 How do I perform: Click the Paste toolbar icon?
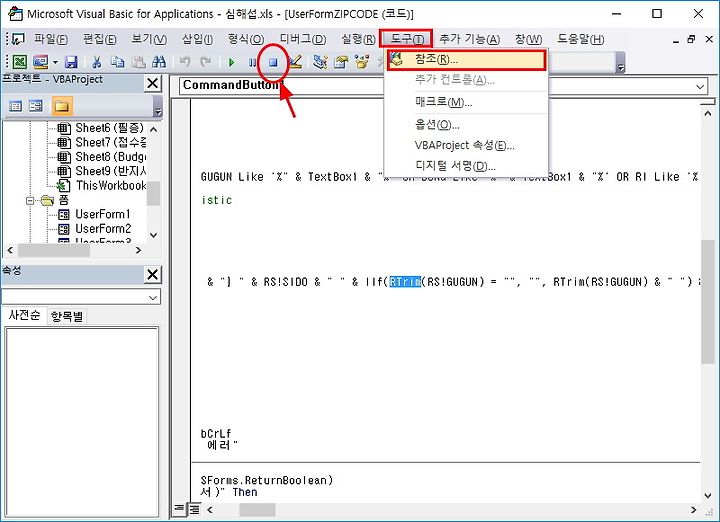tap(139, 62)
